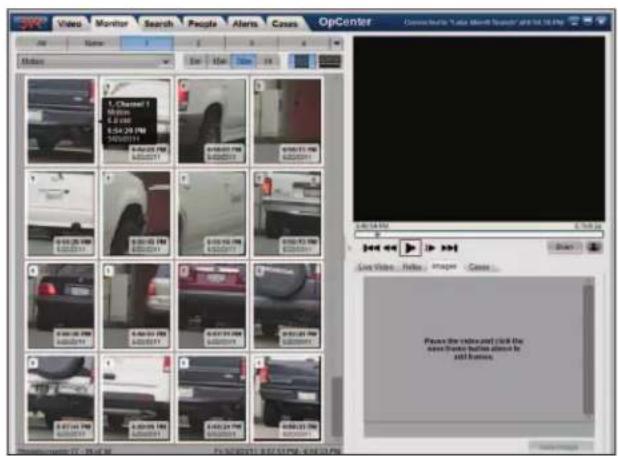
Task: Toggle the channel 3 filter button
Action: pos(251,43)
